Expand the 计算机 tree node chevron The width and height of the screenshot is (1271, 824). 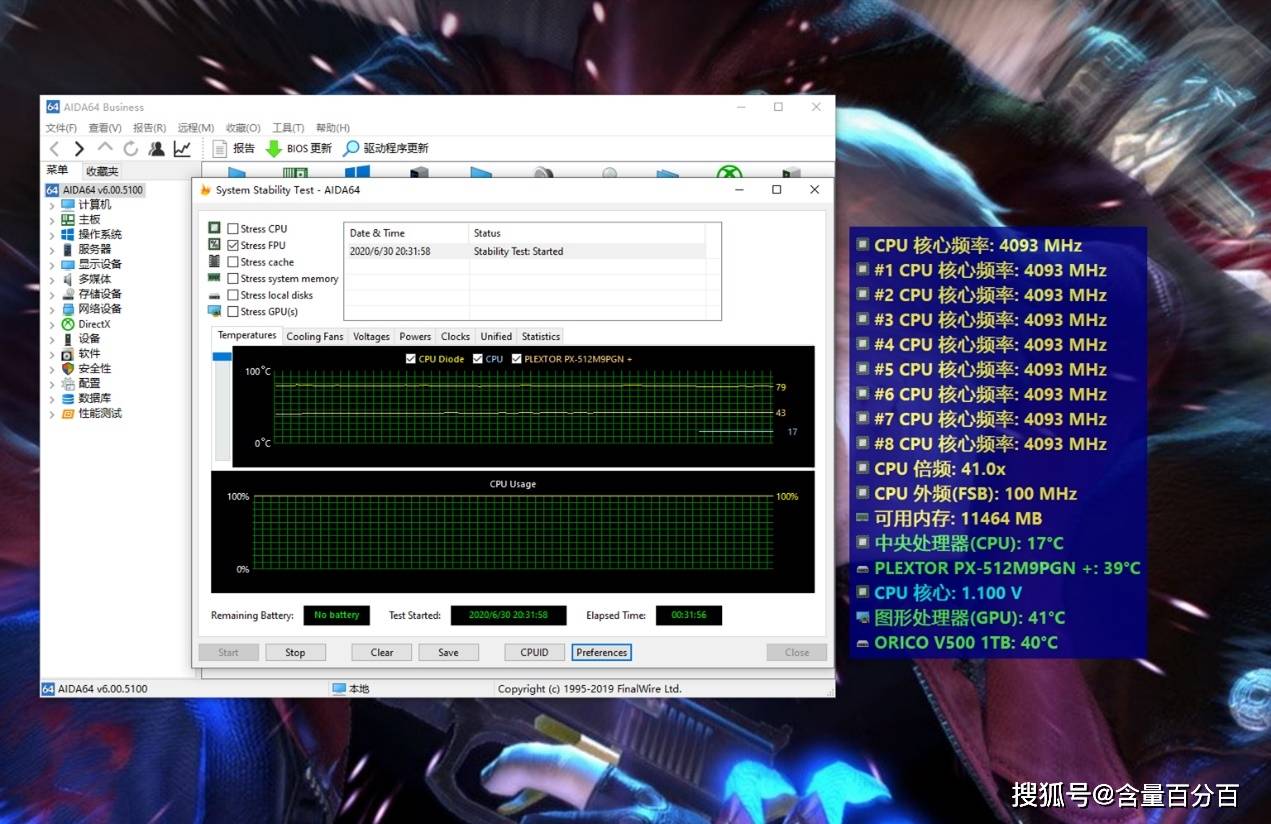52,205
